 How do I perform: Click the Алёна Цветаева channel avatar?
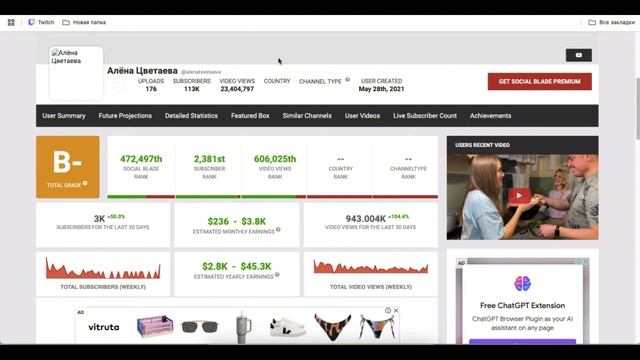76,73
